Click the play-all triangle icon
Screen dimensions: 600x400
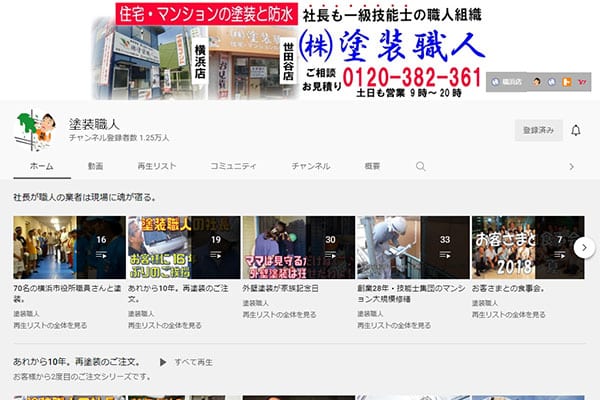[x=163, y=362]
